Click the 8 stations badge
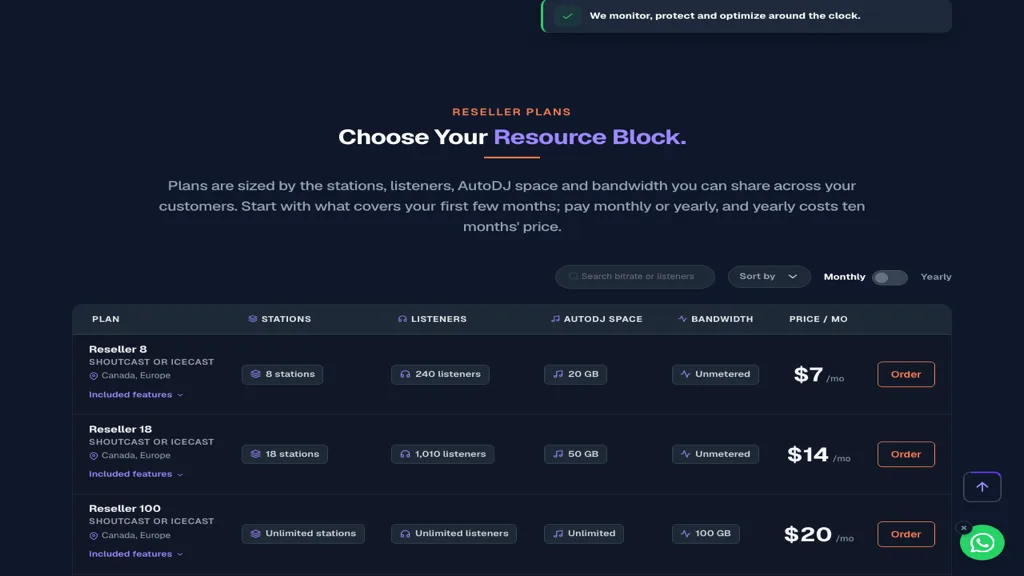The width and height of the screenshot is (1024, 576). 282,374
